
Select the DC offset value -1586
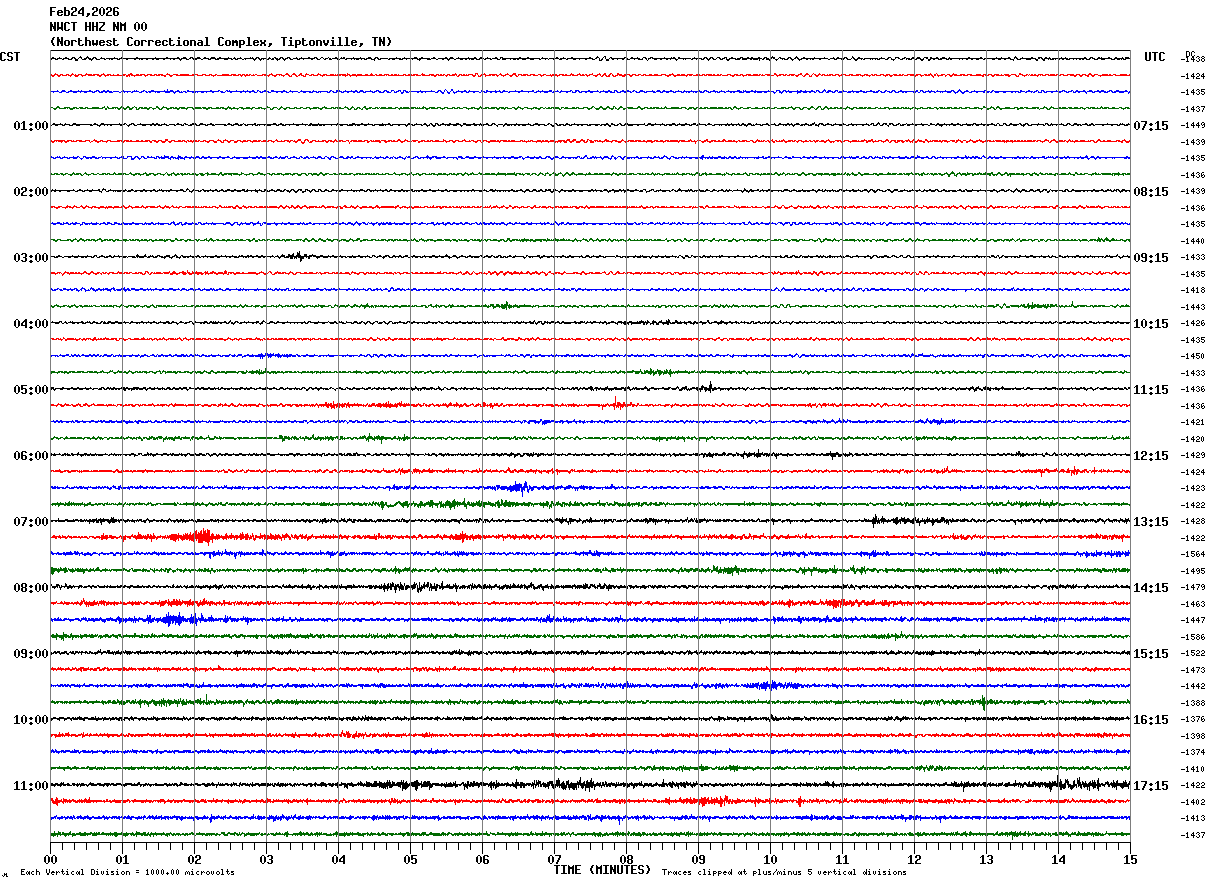1192,637
